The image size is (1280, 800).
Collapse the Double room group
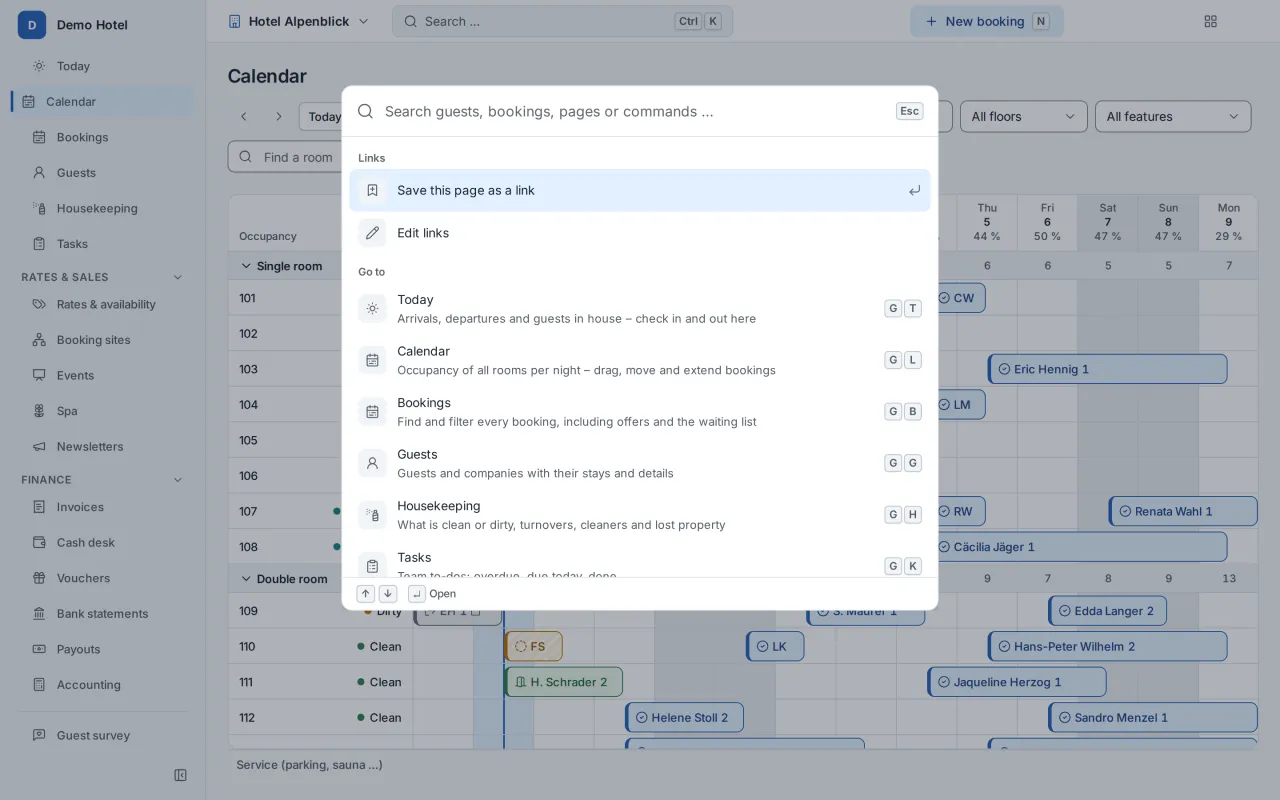coord(246,579)
